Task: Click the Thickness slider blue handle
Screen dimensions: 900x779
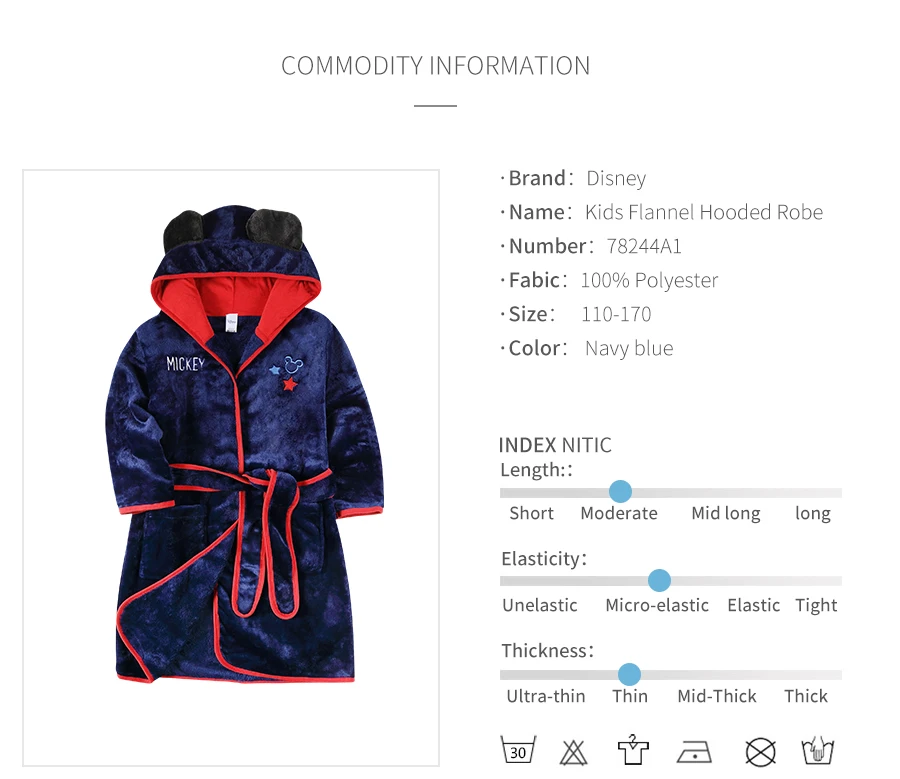Action: [x=629, y=674]
